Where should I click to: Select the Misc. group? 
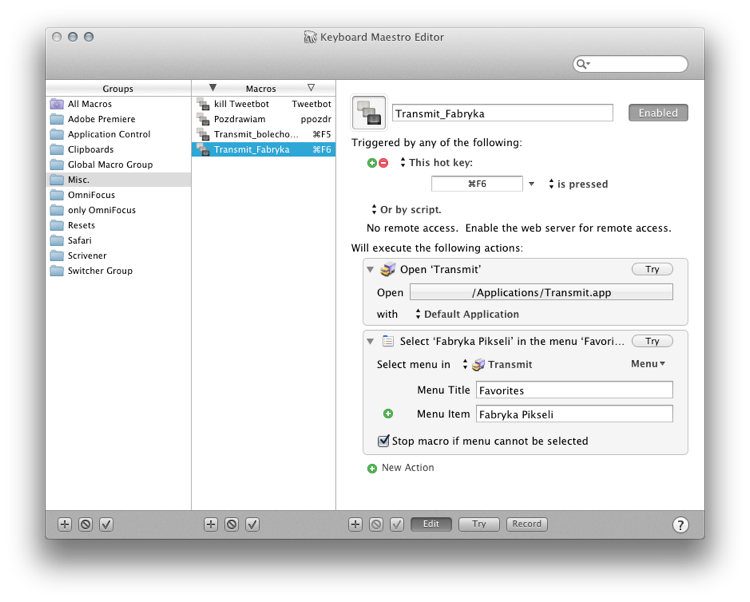tap(119, 180)
